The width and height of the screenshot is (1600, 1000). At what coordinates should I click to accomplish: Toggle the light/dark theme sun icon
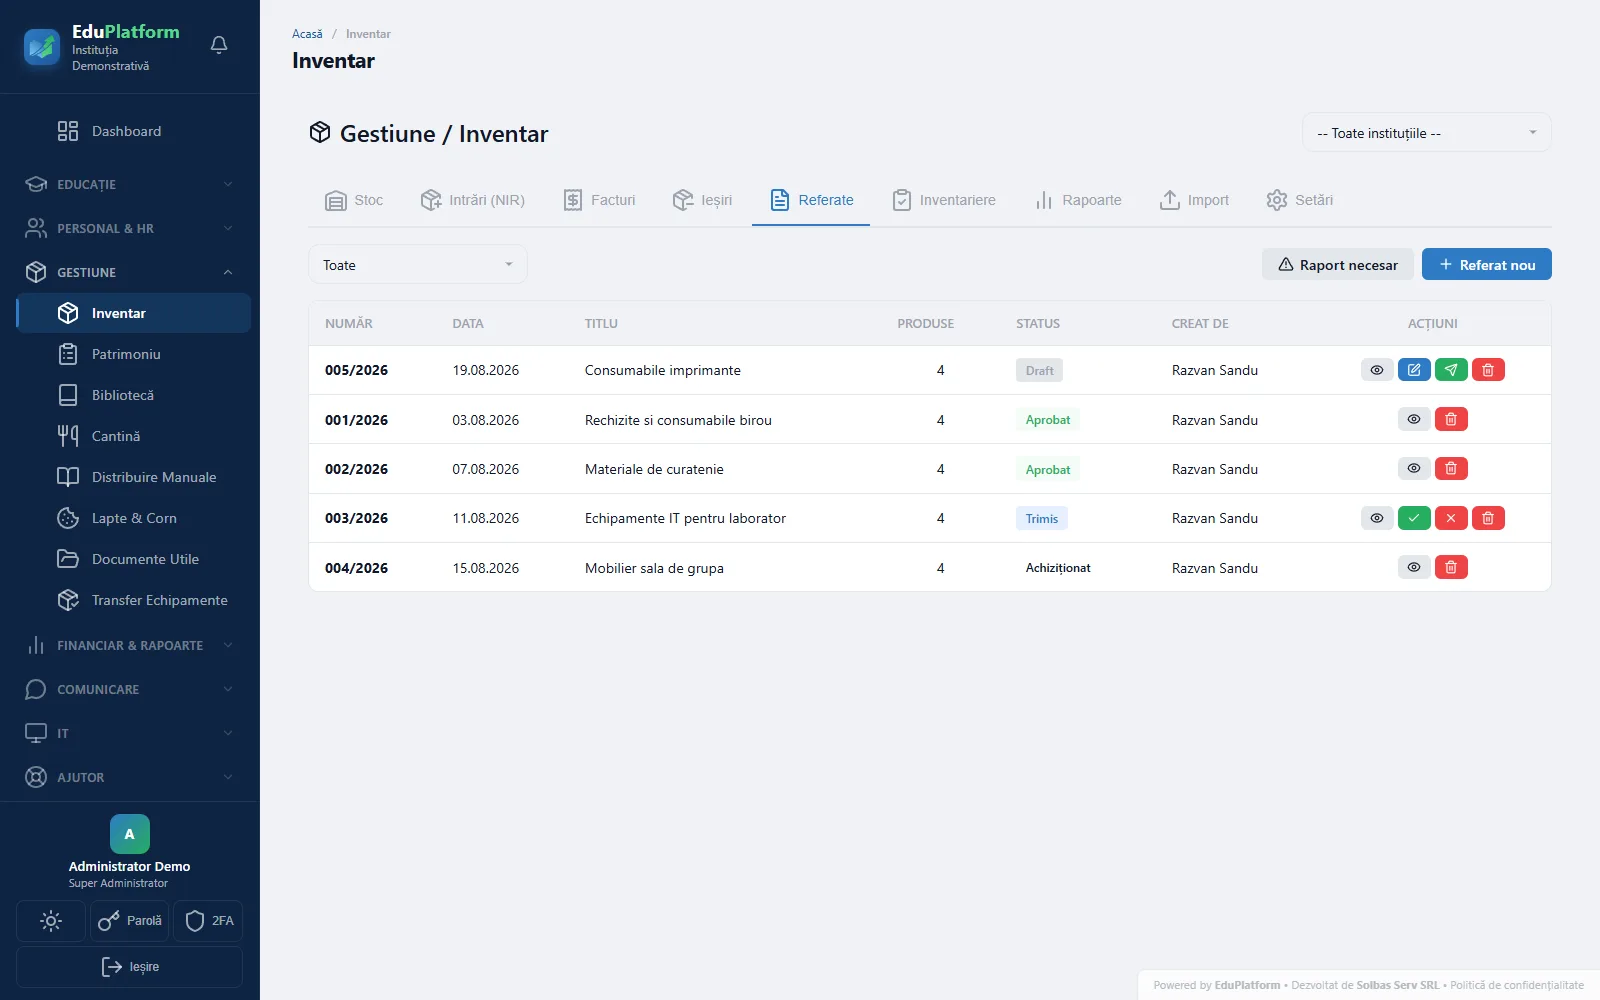pyautogui.click(x=51, y=921)
